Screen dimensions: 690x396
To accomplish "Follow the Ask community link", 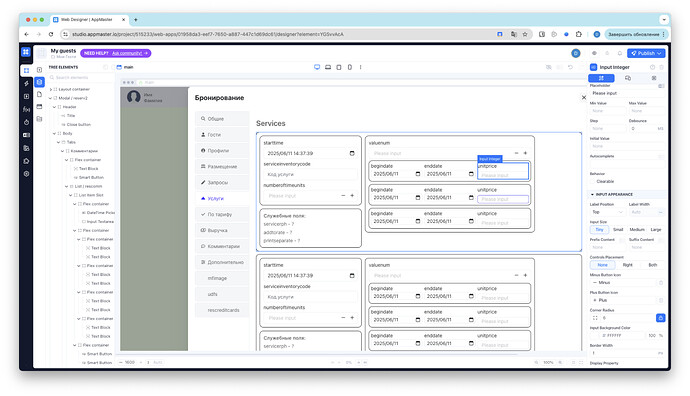I will point(127,53).
